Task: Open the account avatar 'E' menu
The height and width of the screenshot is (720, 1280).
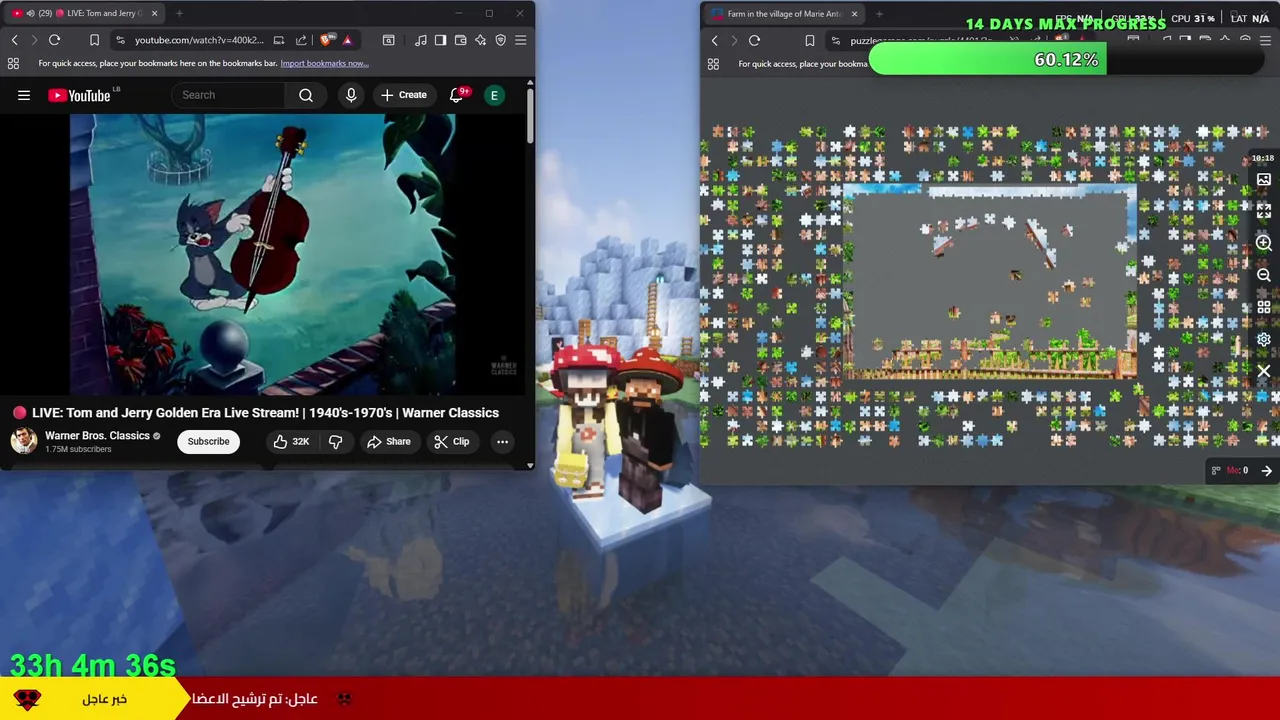Action: click(x=494, y=95)
